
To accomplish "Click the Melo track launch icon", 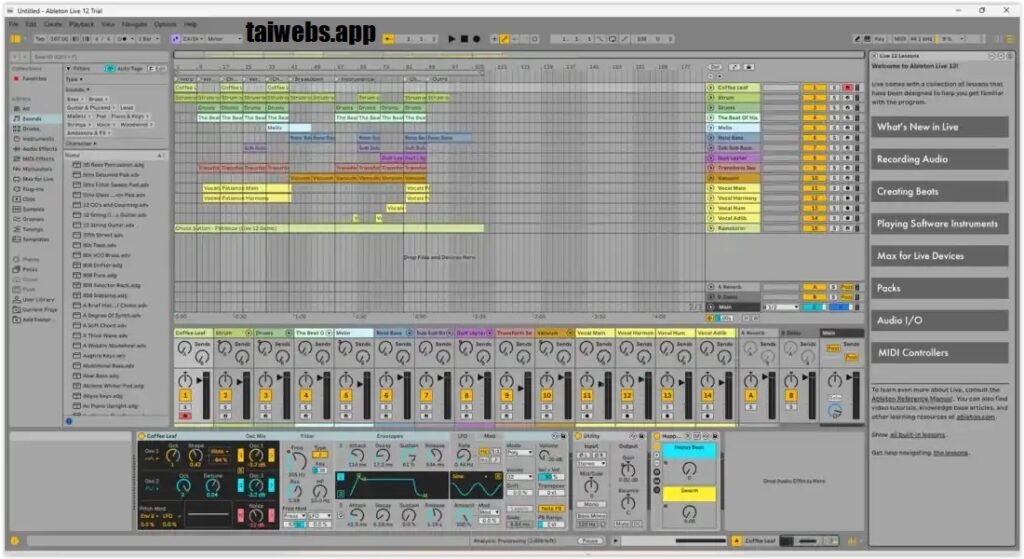I will click(x=711, y=128).
